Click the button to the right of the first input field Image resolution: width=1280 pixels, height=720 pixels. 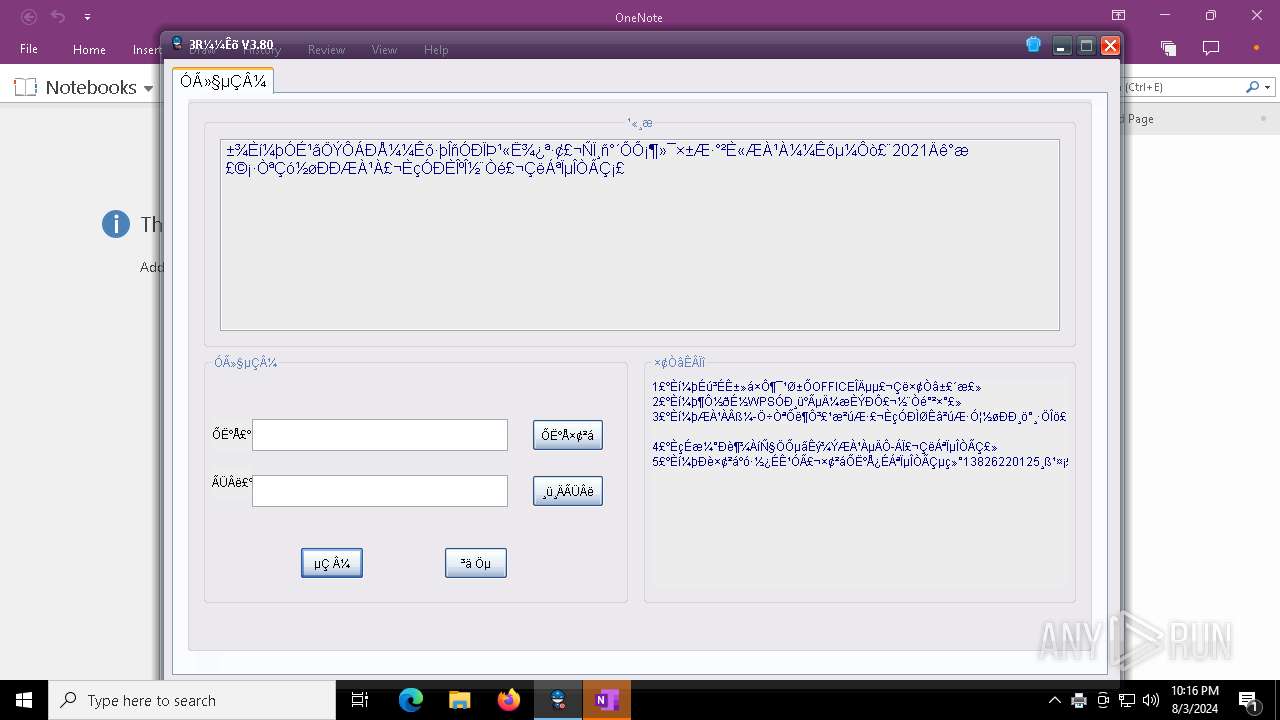click(x=568, y=435)
